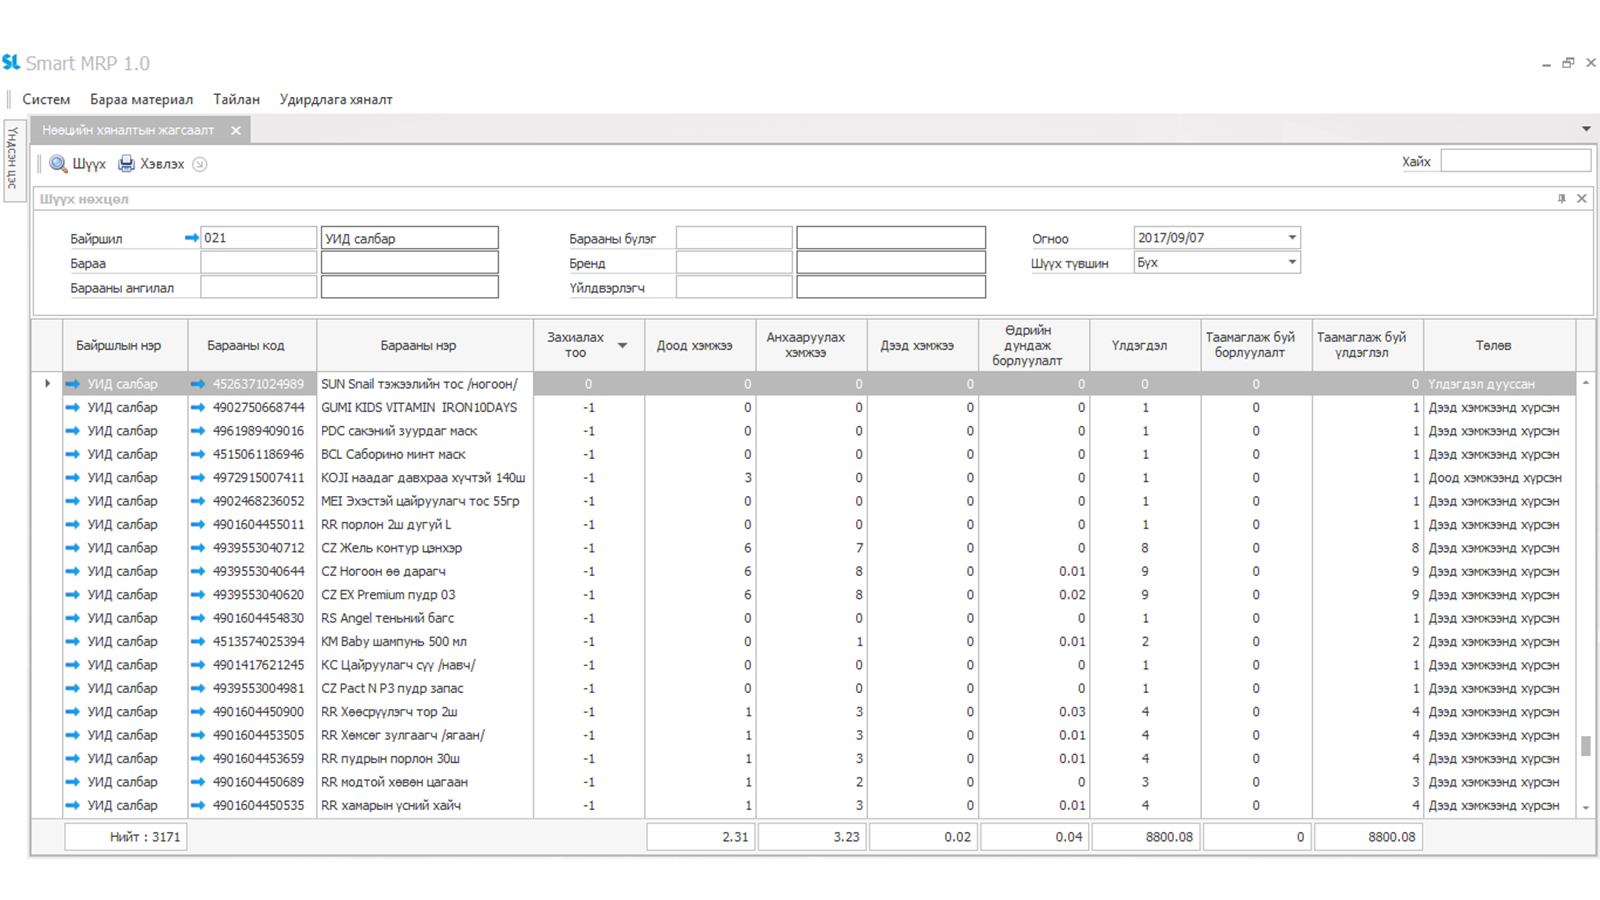Click the Шүүх toolbar button label
1600x900 pixels.
click(x=89, y=164)
